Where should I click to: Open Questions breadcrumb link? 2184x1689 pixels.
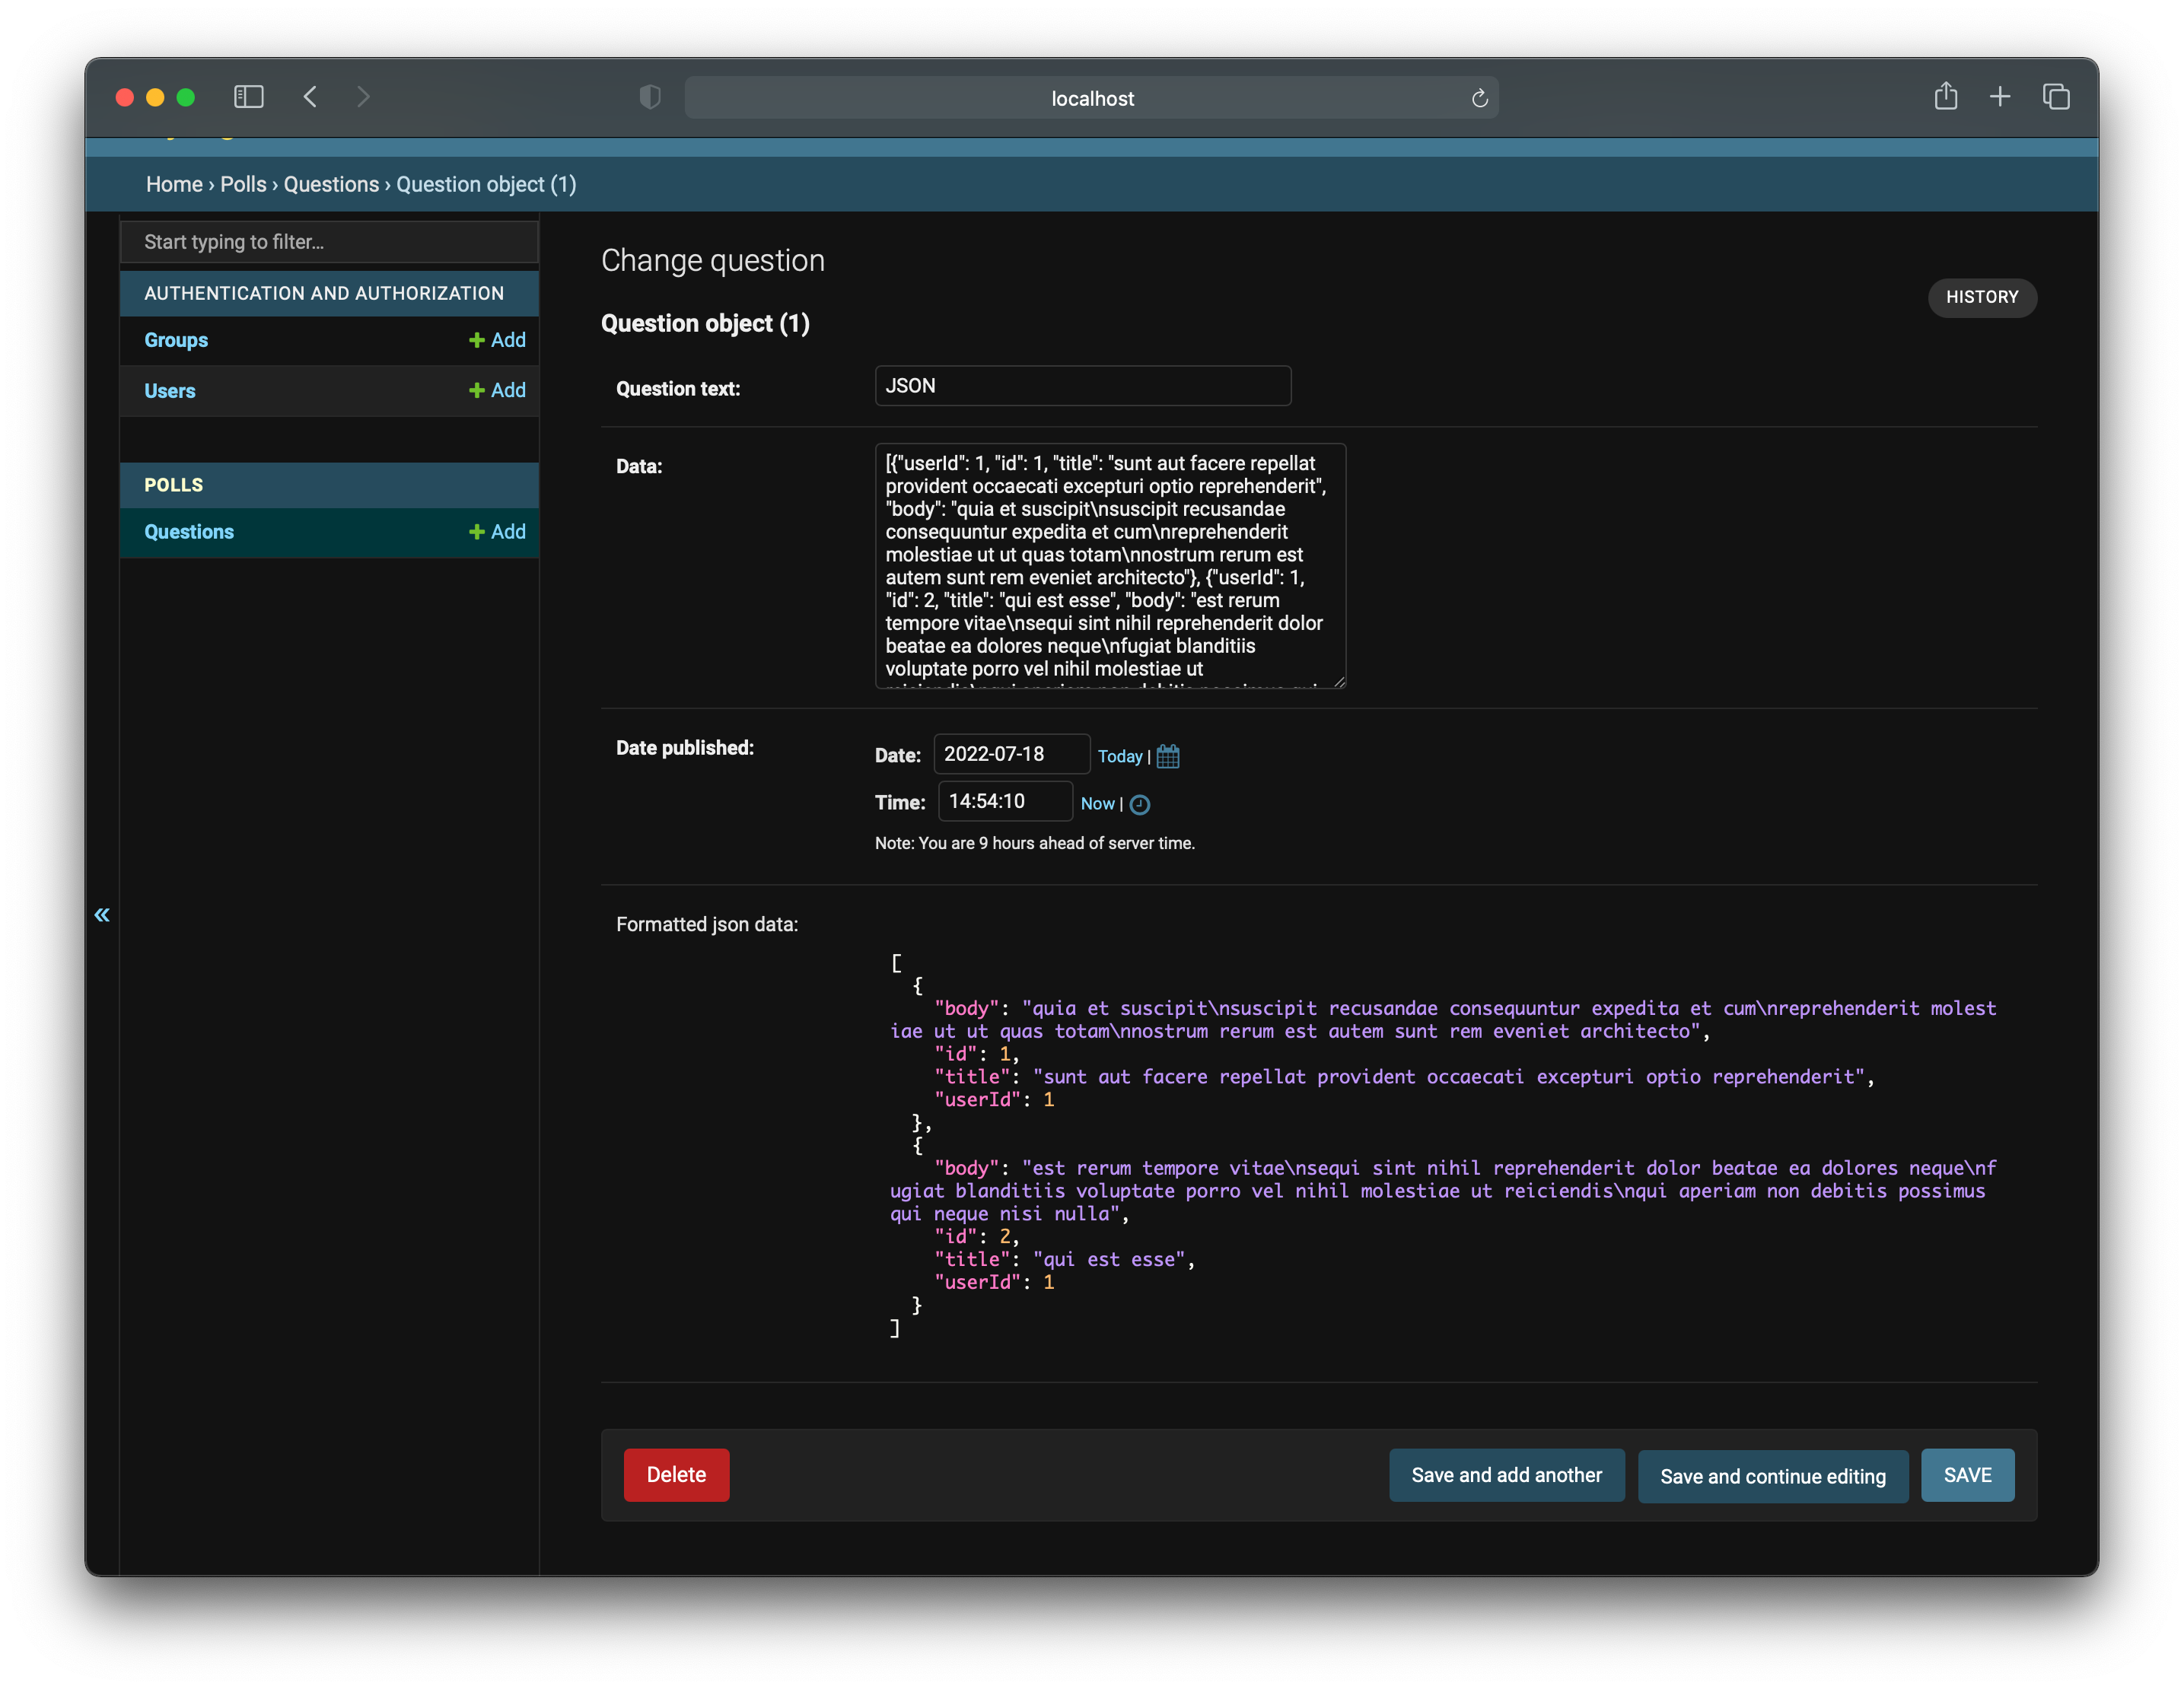[331, 184]
